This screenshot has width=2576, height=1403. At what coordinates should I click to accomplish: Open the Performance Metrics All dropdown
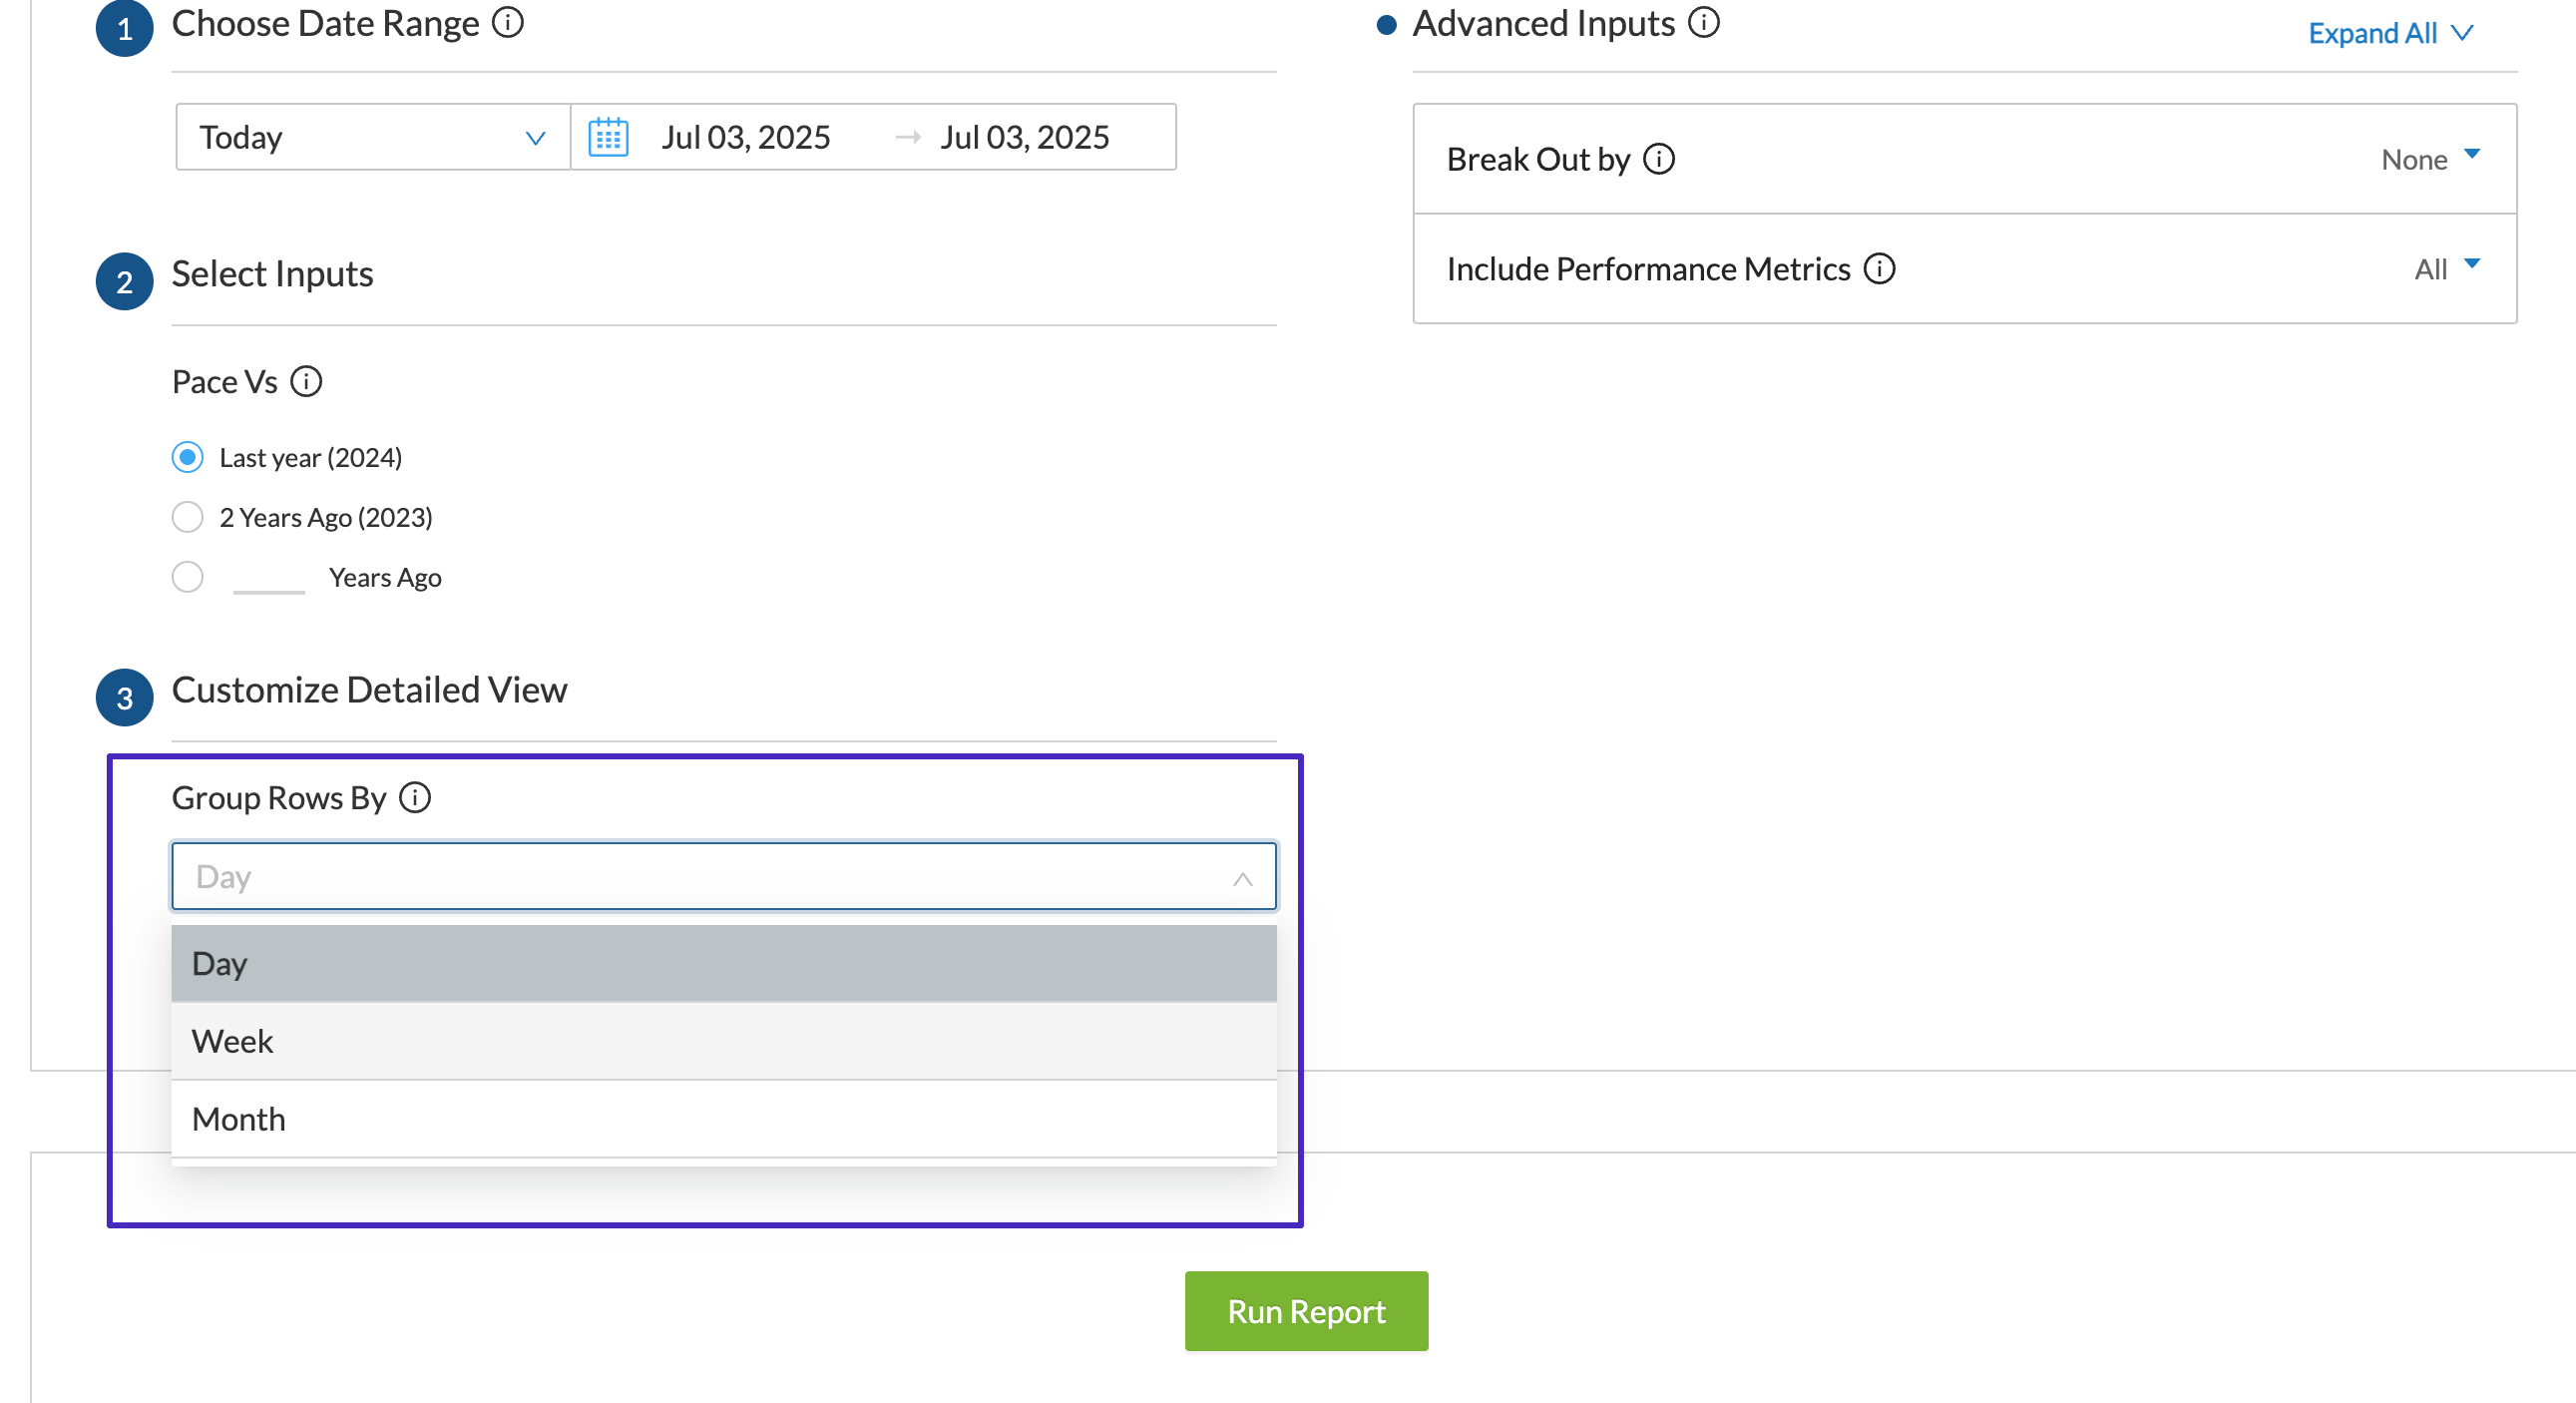click(x=2446, y=269)
